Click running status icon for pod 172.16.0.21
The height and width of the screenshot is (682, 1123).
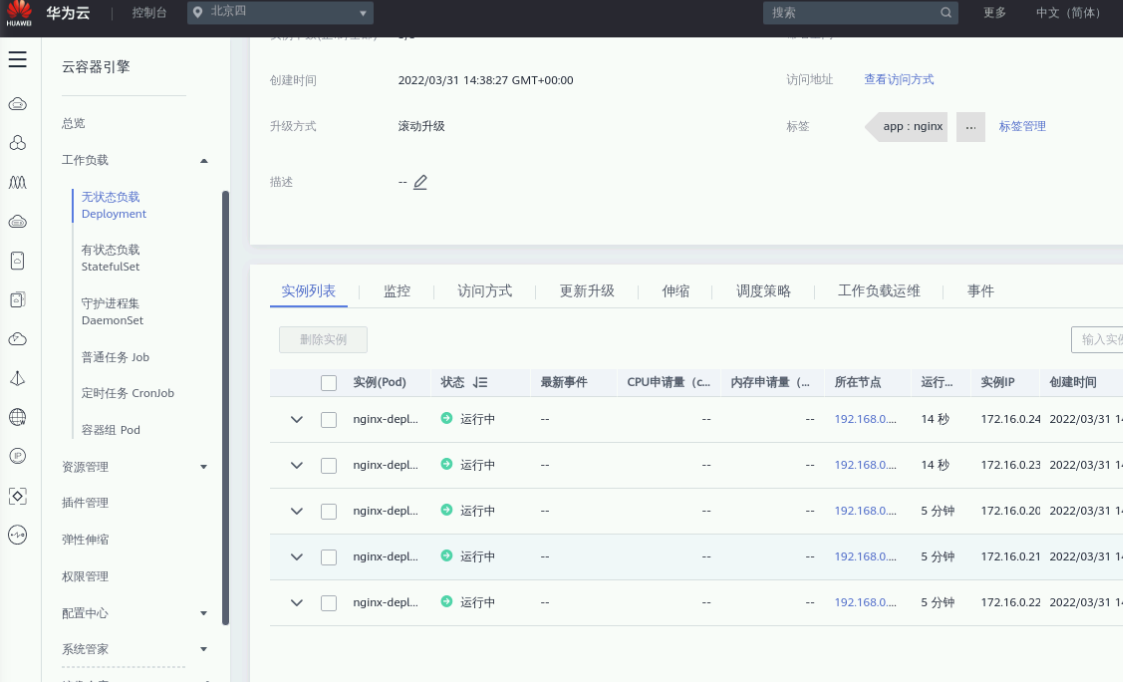(x=446, y=556)
